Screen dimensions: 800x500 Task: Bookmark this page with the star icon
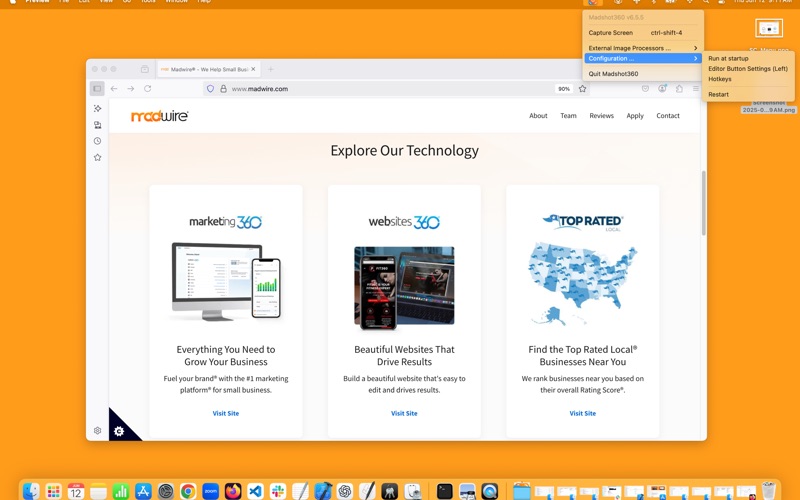pos(583,88)
